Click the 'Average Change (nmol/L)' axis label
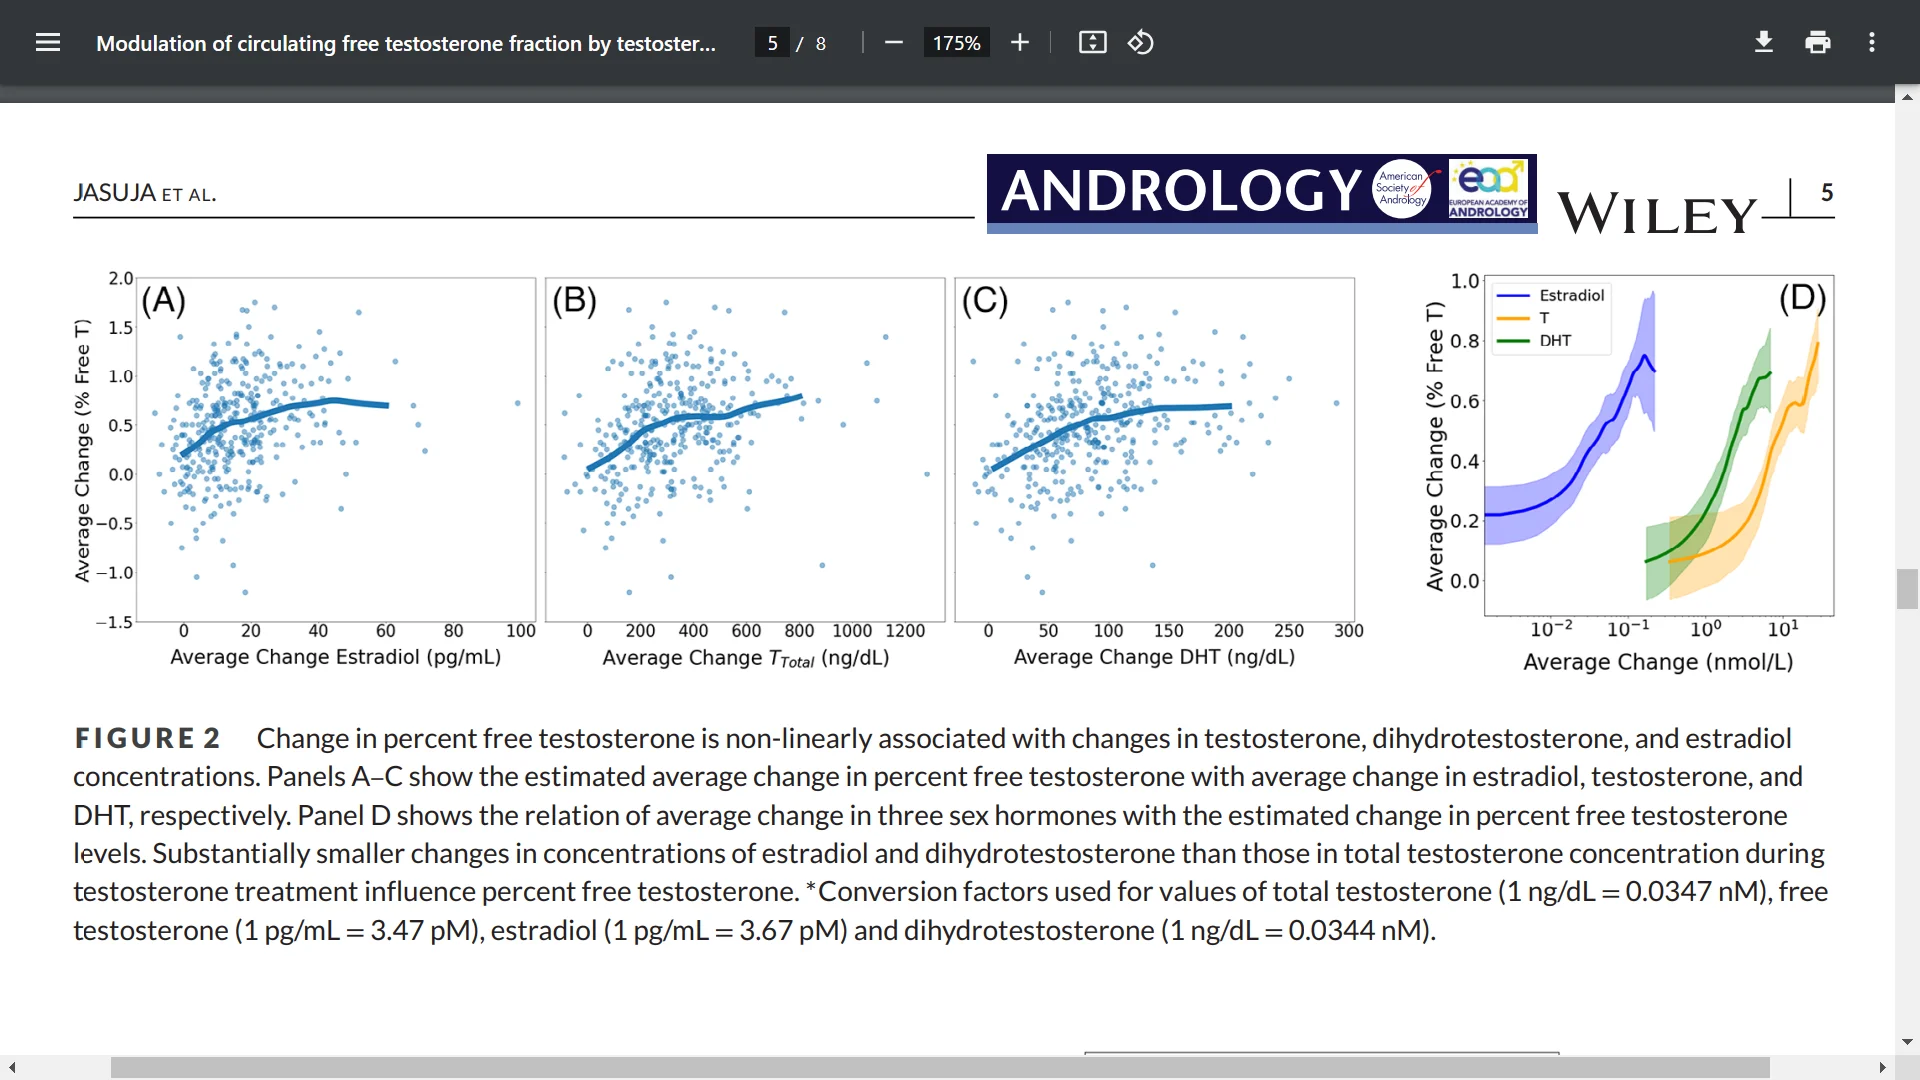 1658,662
